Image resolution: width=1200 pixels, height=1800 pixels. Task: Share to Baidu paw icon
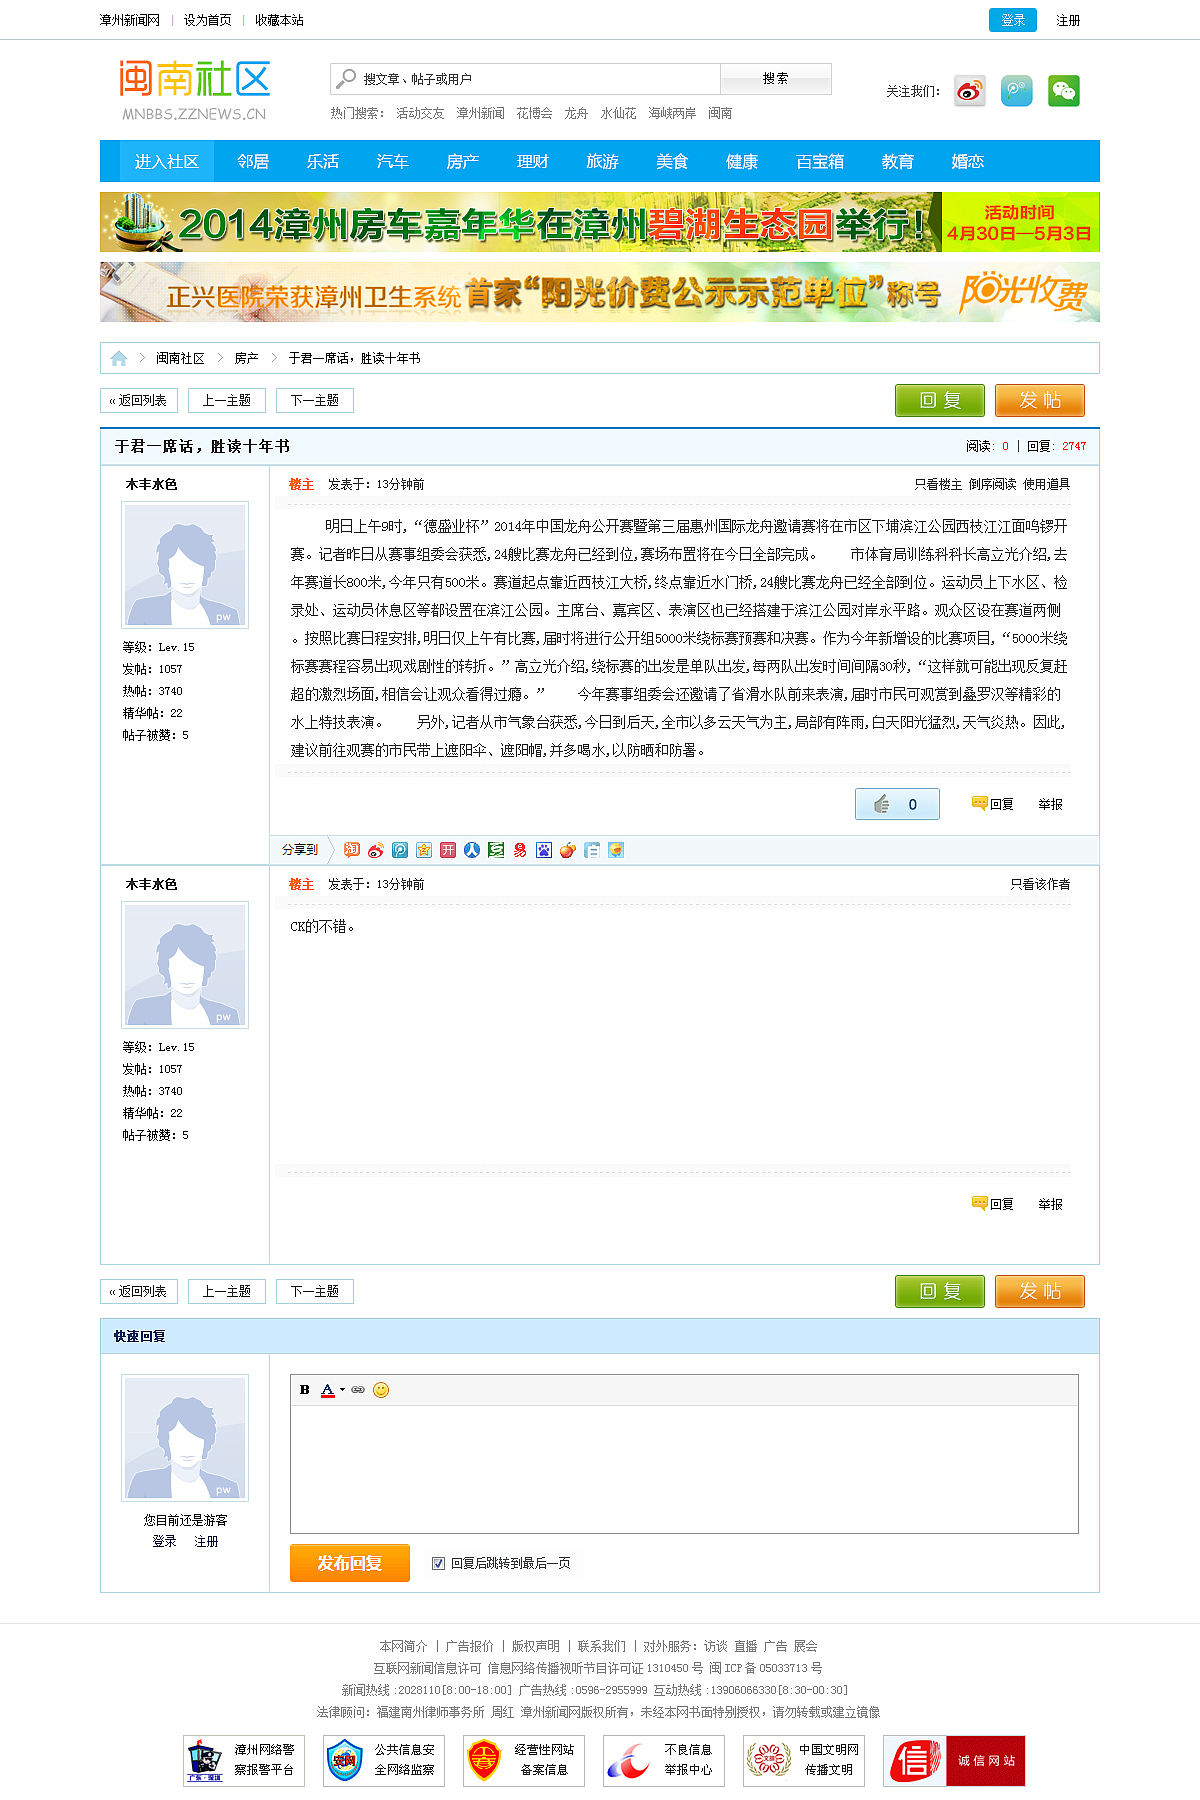(x=544, y=850)
